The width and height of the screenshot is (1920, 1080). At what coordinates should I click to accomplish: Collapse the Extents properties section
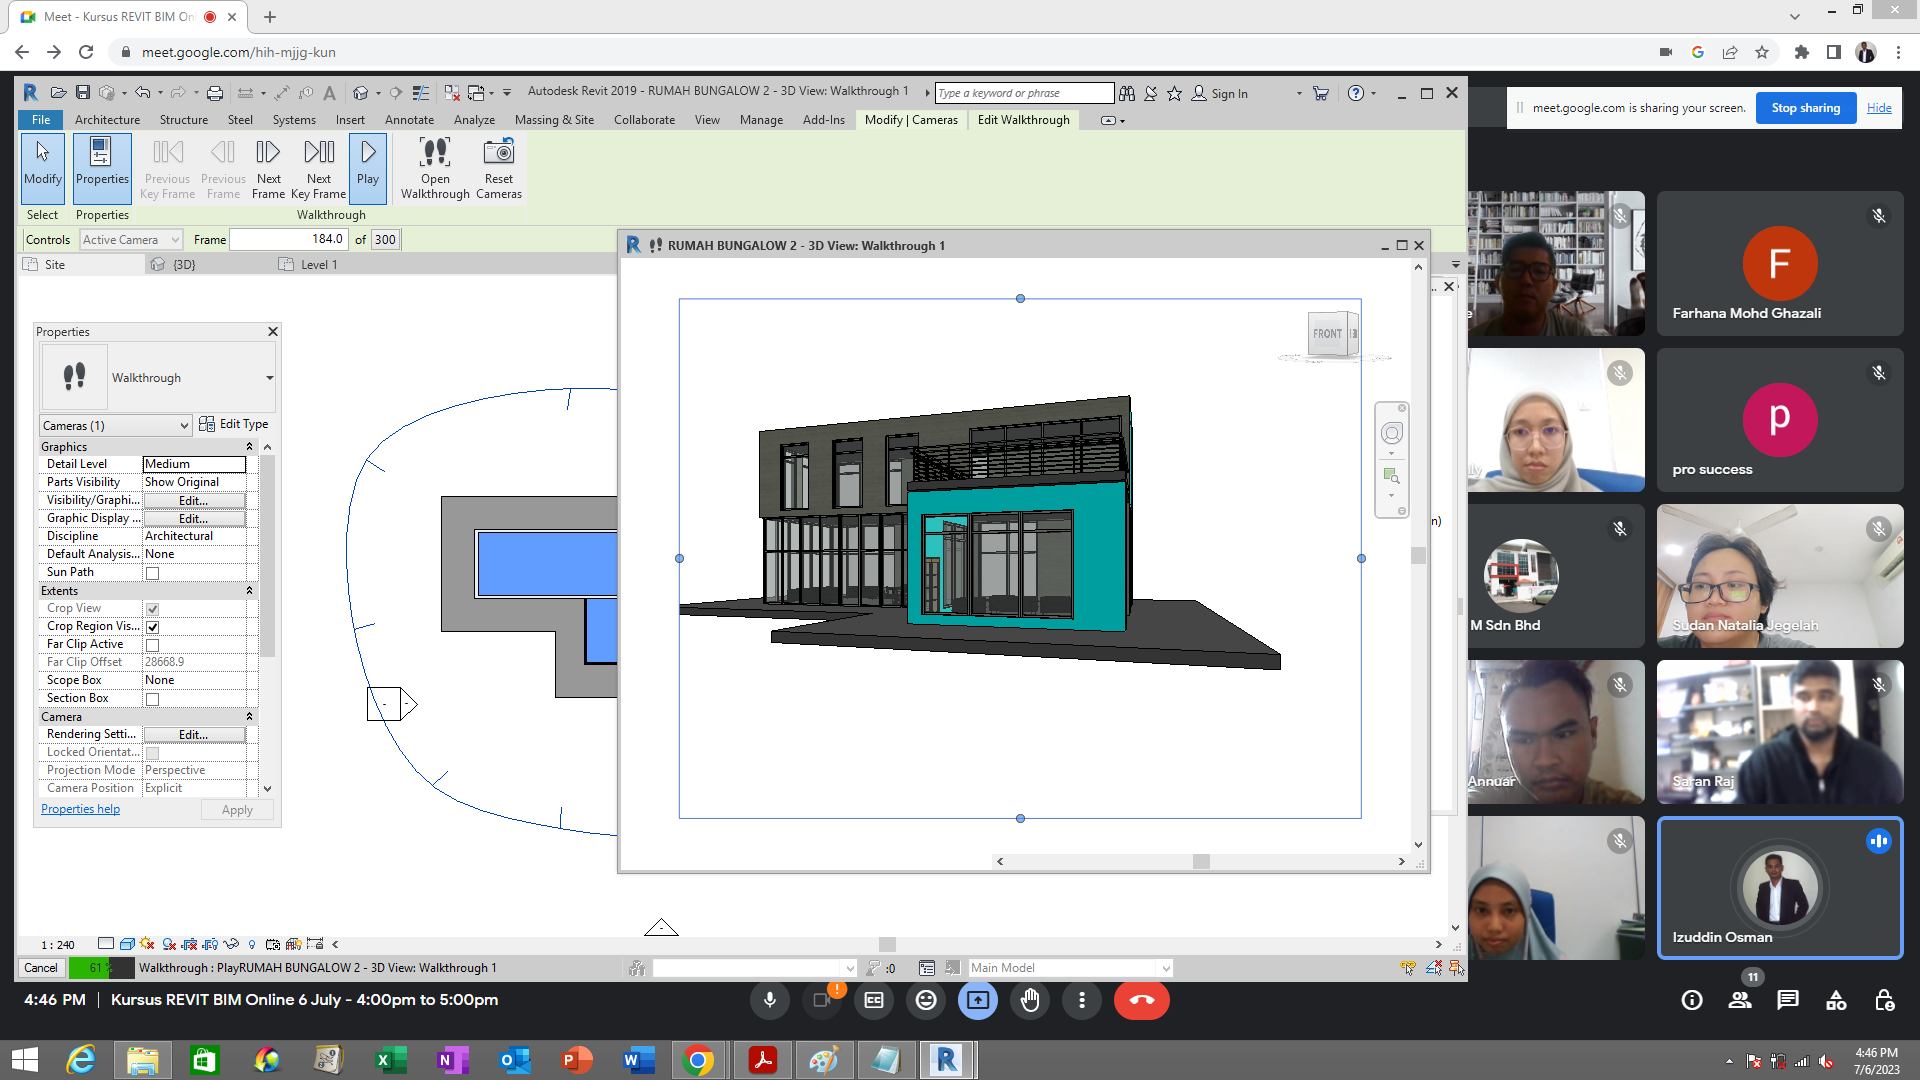pos(249,591)
